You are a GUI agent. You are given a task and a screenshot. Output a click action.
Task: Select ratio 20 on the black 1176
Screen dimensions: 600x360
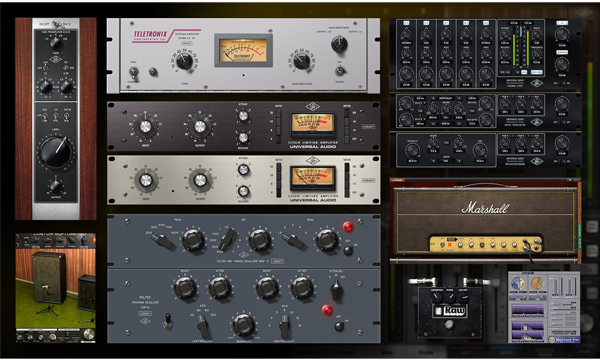[278, 113]
